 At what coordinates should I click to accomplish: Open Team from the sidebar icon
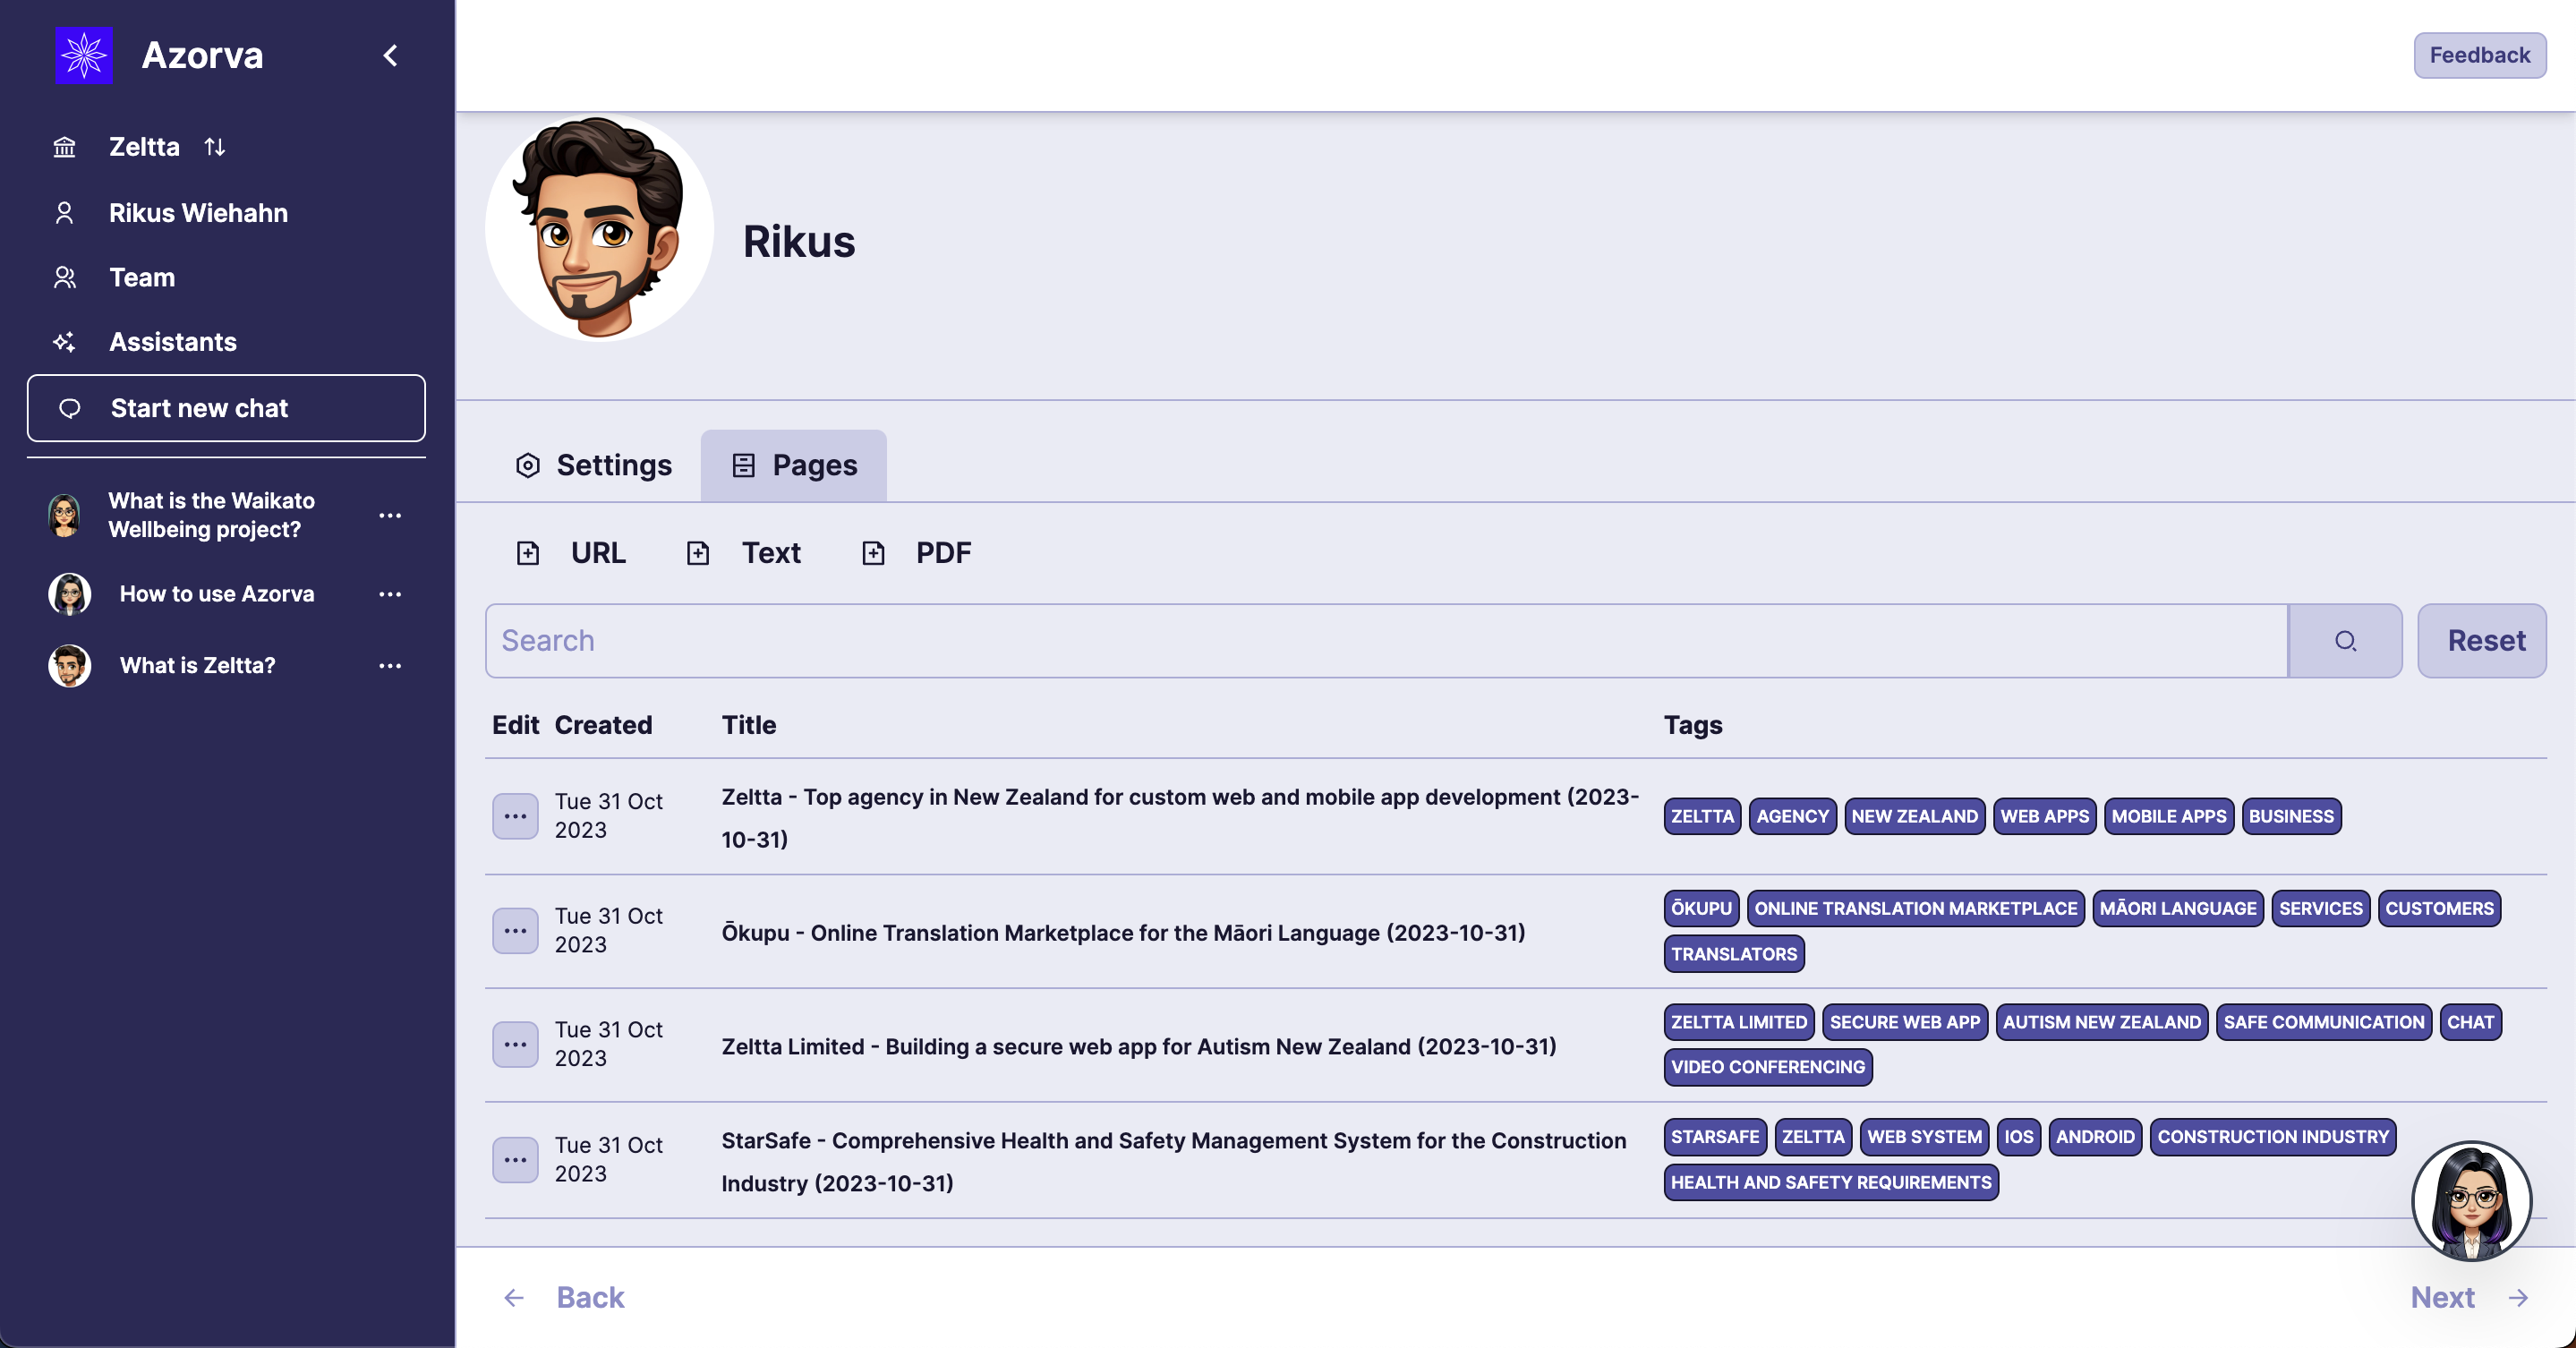click(x=64, y=277)
